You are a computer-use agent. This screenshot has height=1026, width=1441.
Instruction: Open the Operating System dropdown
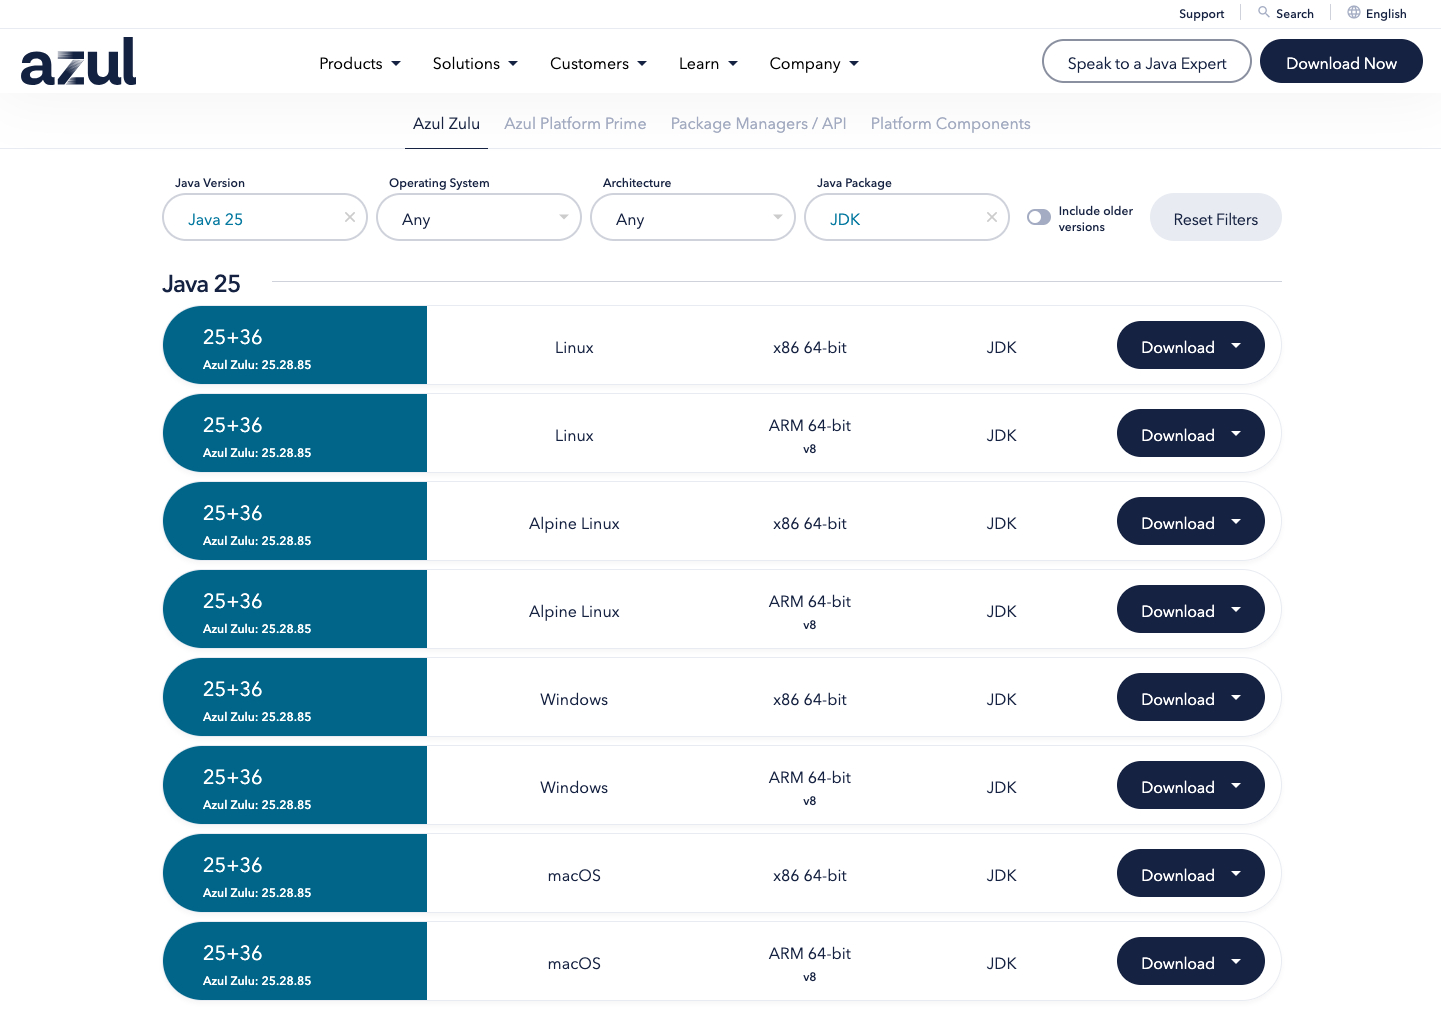pyautogui.click(x=479, y=218)
